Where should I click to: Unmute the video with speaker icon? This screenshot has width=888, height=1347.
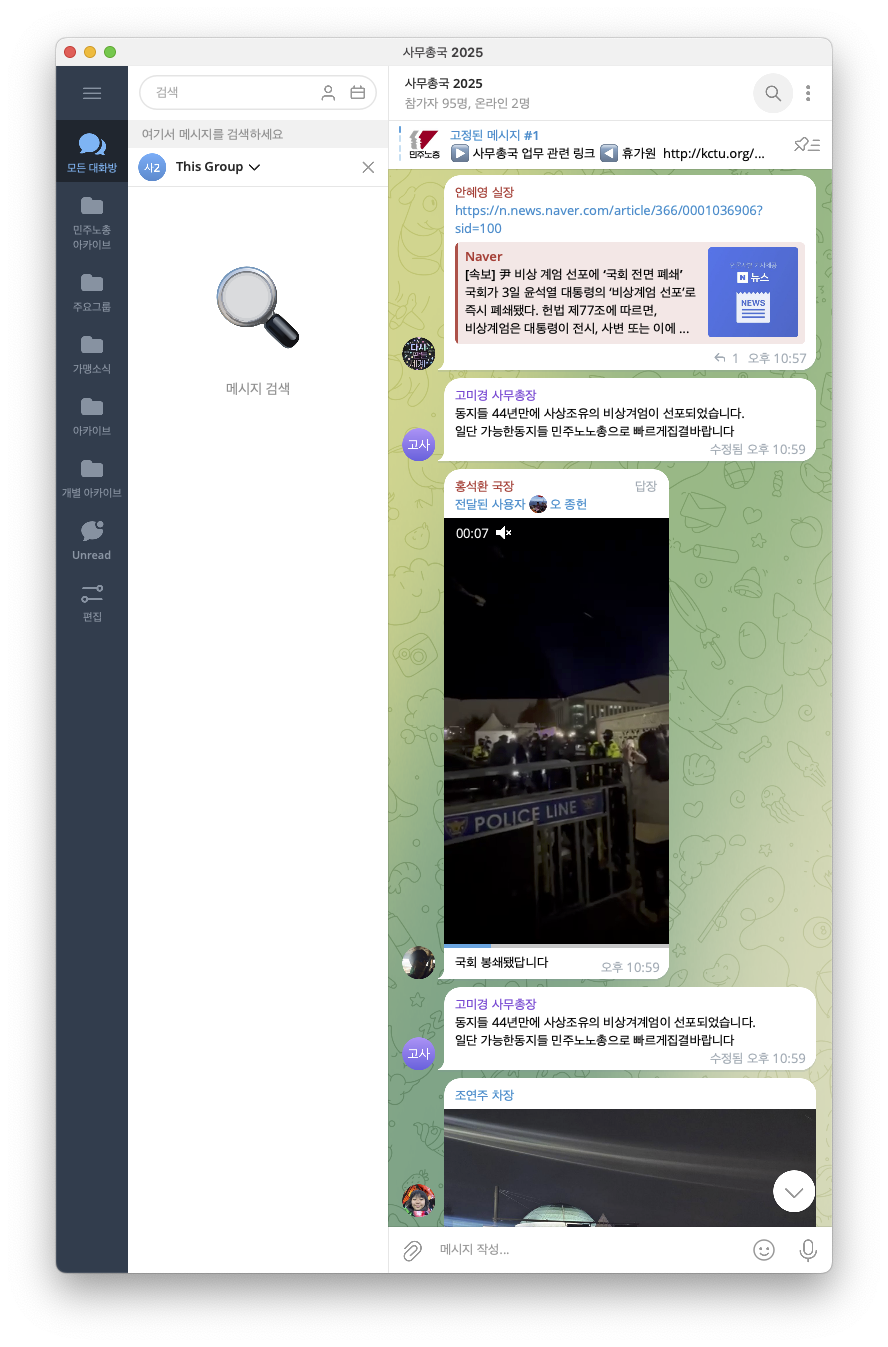(x=504, y=533)
